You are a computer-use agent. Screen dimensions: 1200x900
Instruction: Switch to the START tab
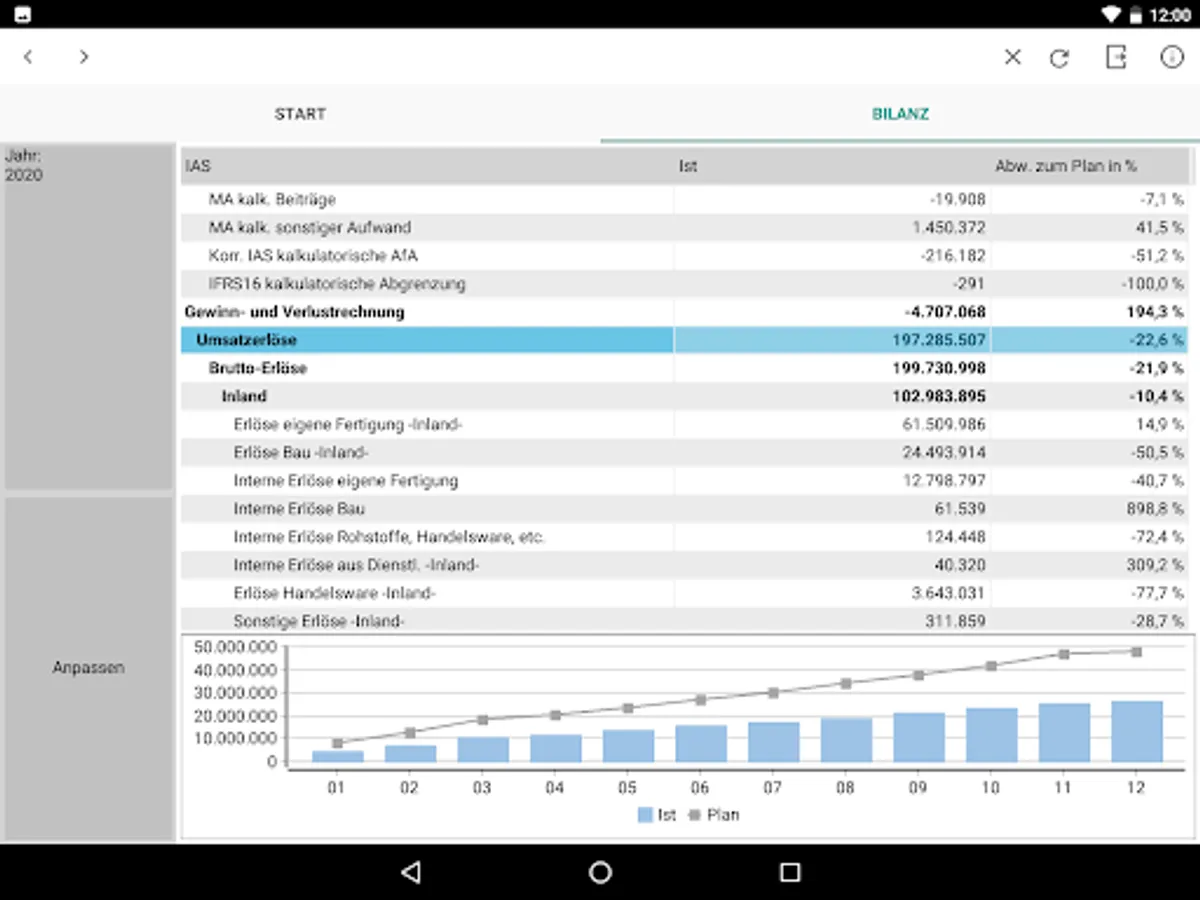coord(299,114)
